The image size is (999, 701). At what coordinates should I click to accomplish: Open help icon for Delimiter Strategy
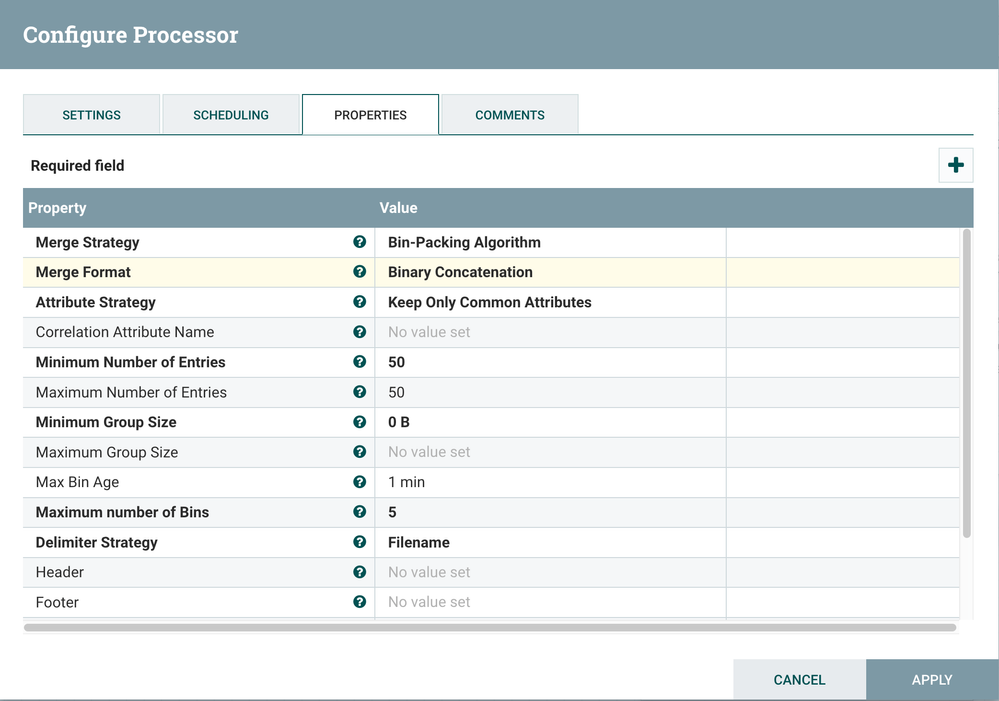pyautogui.click(x=359, y=542)
